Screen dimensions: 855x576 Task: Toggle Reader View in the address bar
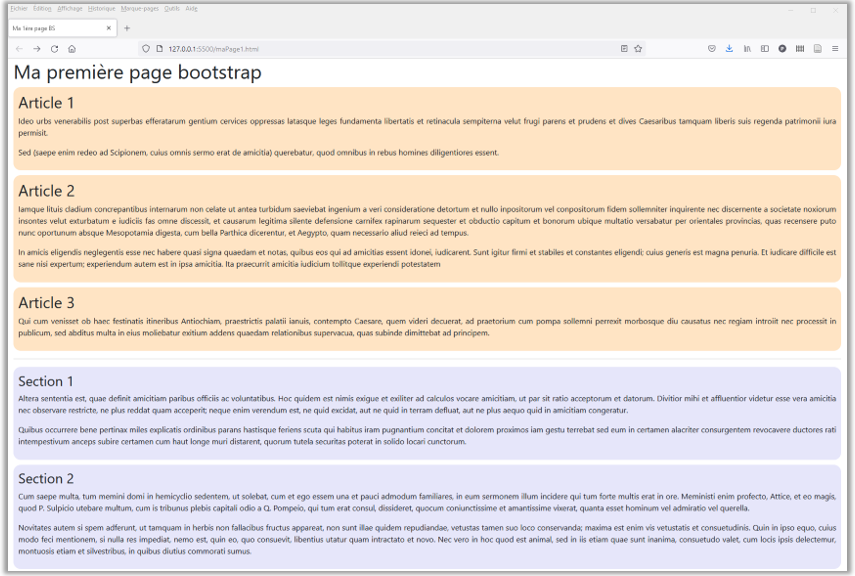coord(623,48)
